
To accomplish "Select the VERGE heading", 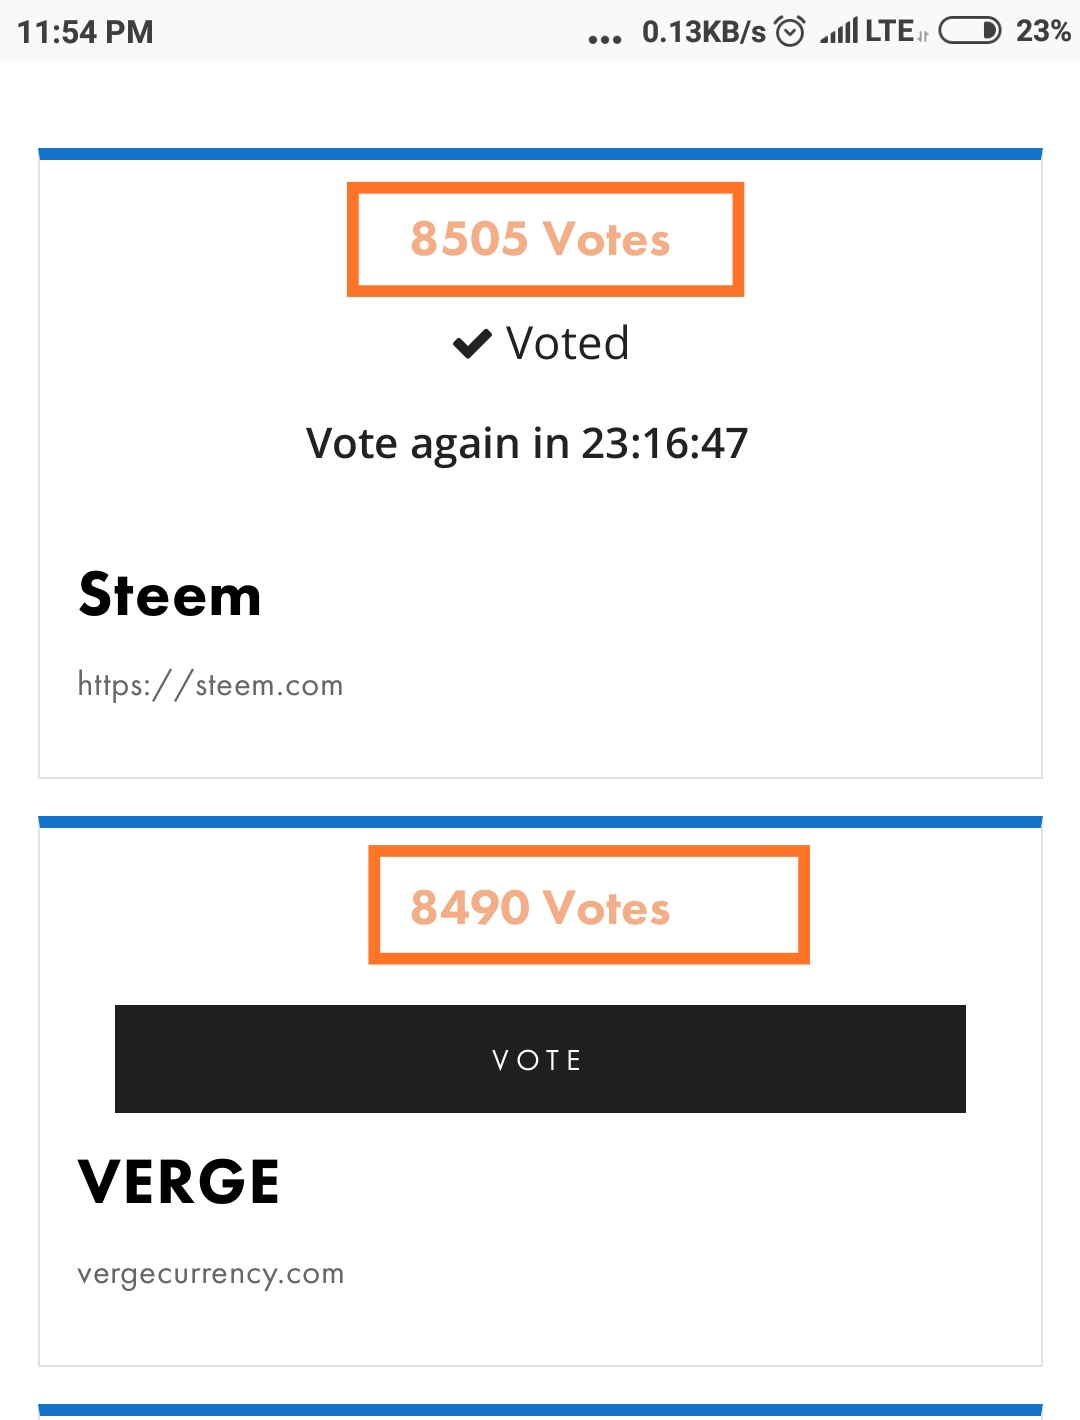I will pos(178,1182).
